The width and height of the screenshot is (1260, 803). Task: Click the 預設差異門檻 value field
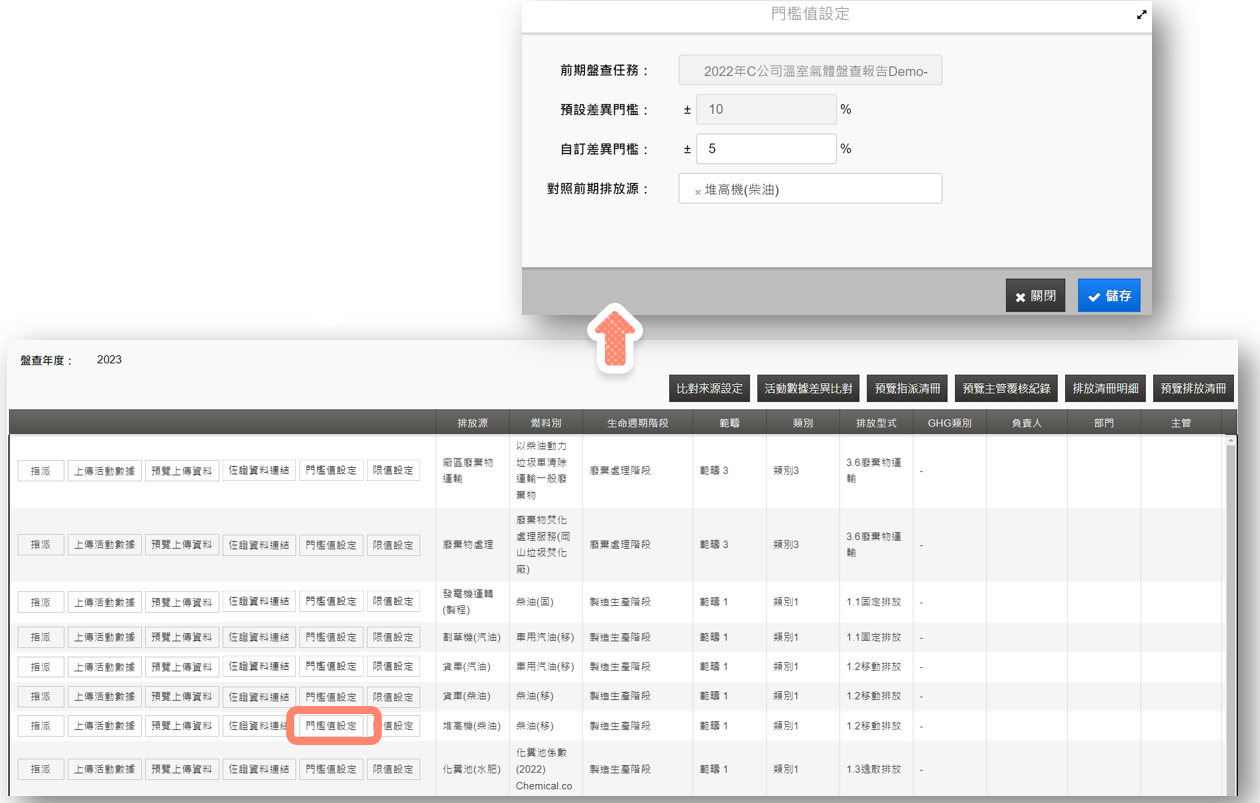(766, 109)
